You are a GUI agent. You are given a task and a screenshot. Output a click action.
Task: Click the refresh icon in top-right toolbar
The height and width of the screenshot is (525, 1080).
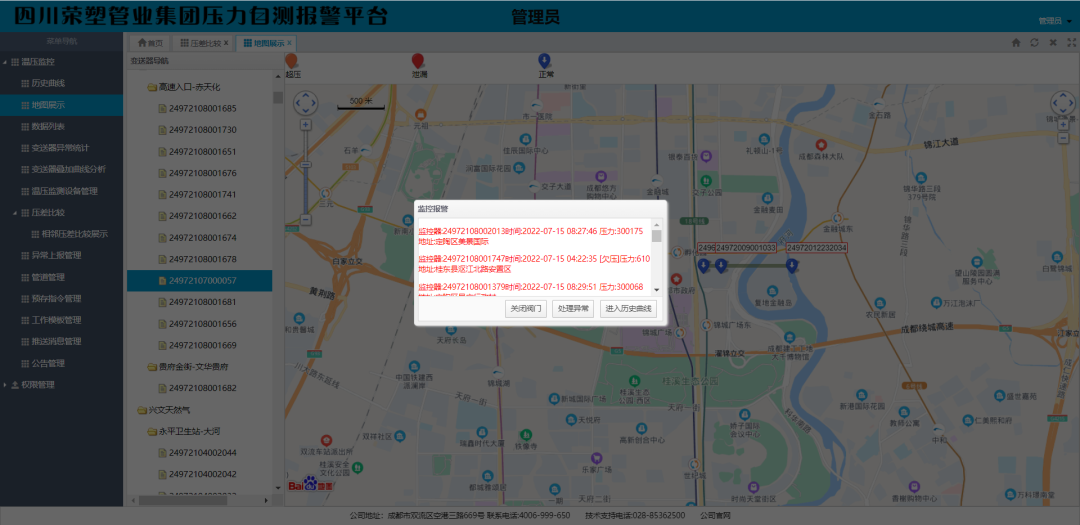1034,43
